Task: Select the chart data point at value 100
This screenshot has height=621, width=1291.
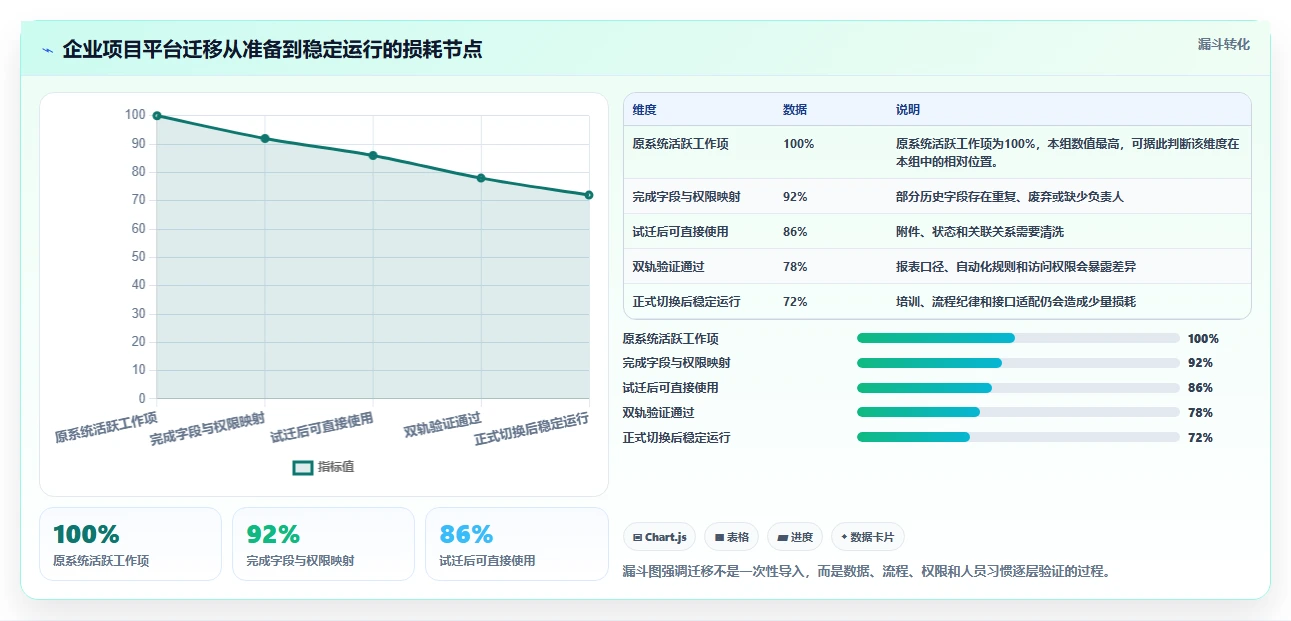Action: pos(157,116)
